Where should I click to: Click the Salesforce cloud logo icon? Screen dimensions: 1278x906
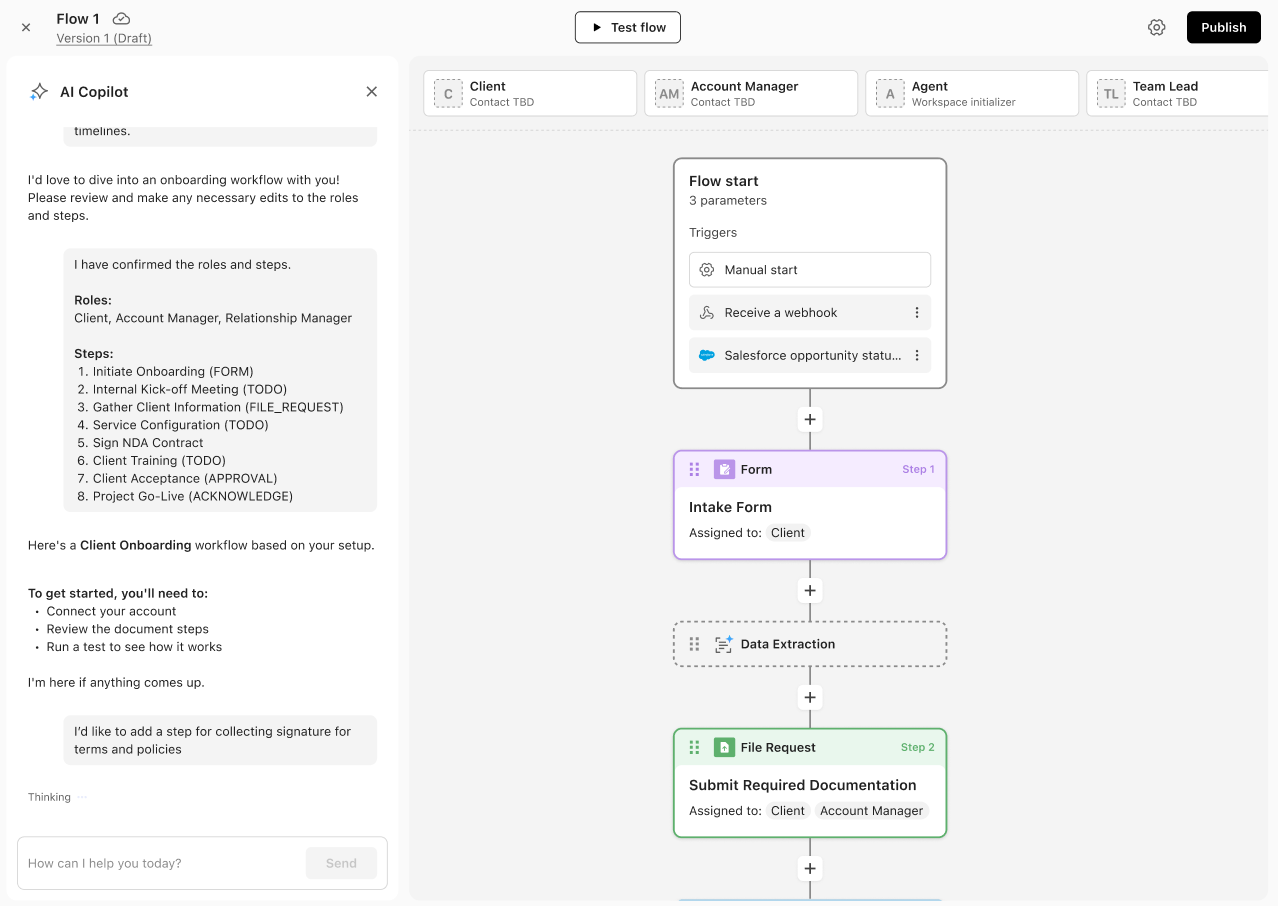click(x=707, y=355)
